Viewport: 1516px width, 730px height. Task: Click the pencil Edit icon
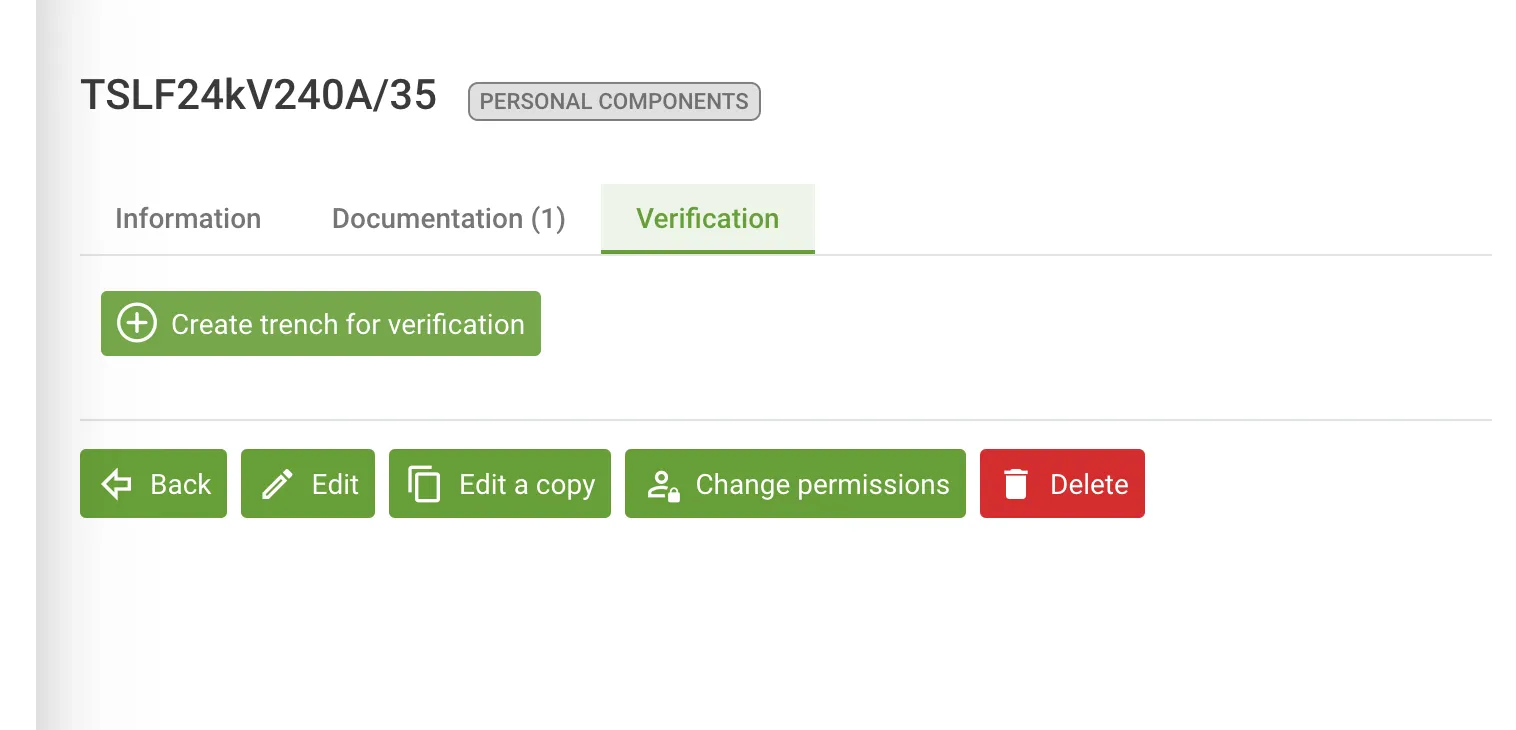pos(276,483)
